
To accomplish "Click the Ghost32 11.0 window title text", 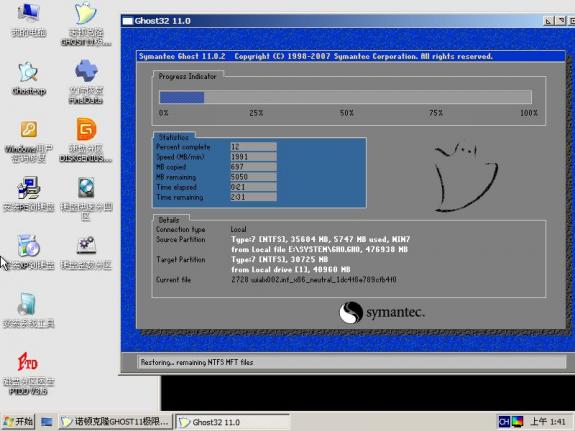I will pyautogui.click(x=162, y=21).
